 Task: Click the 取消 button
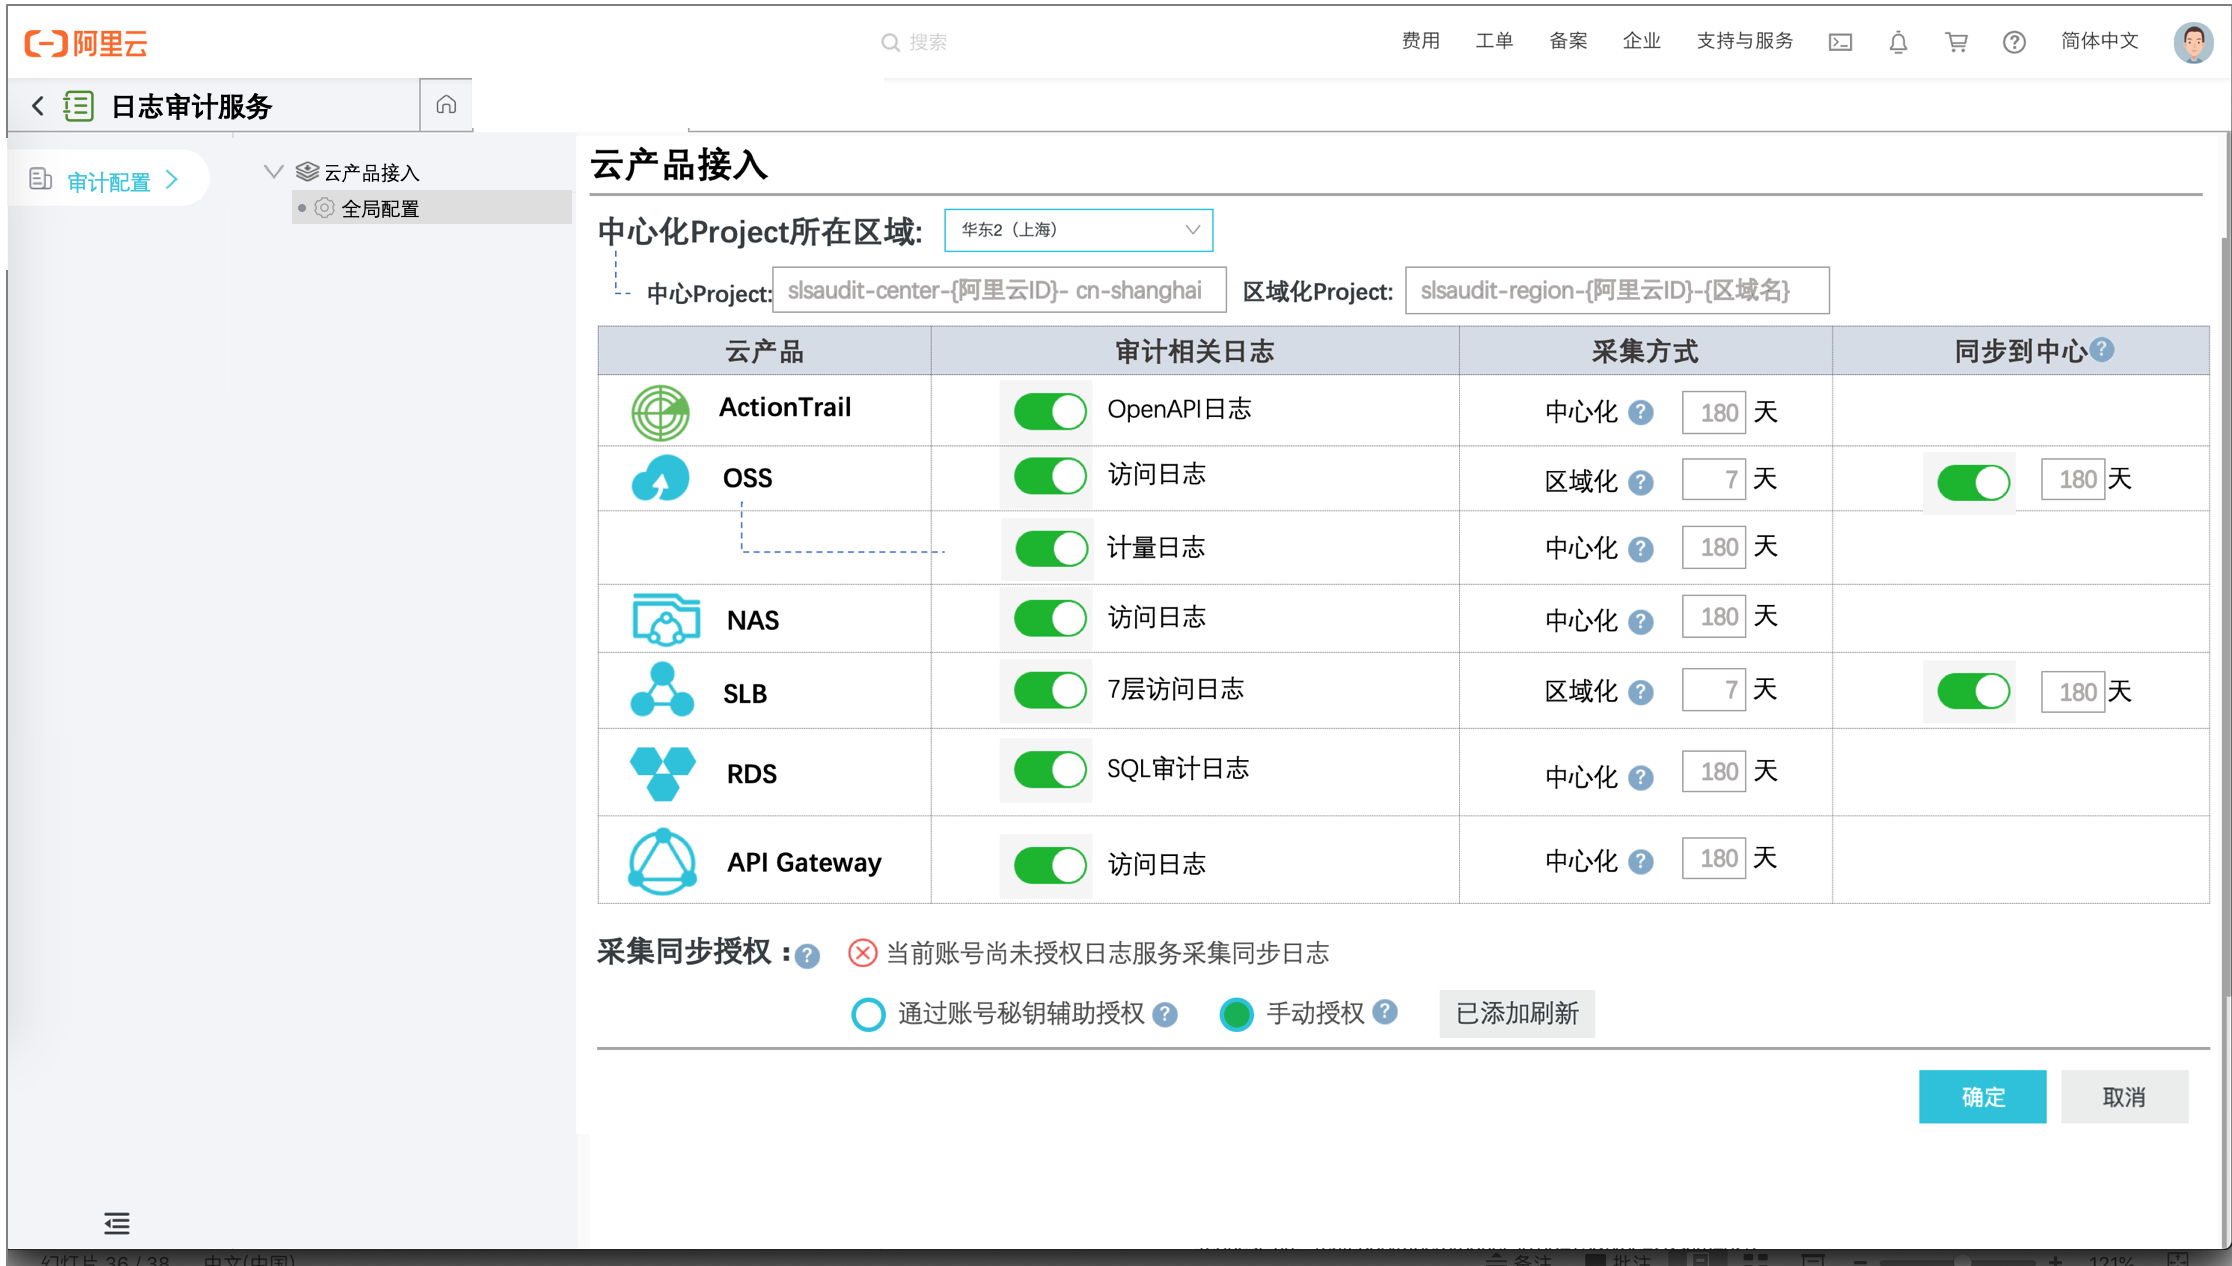[2124, 1097]
